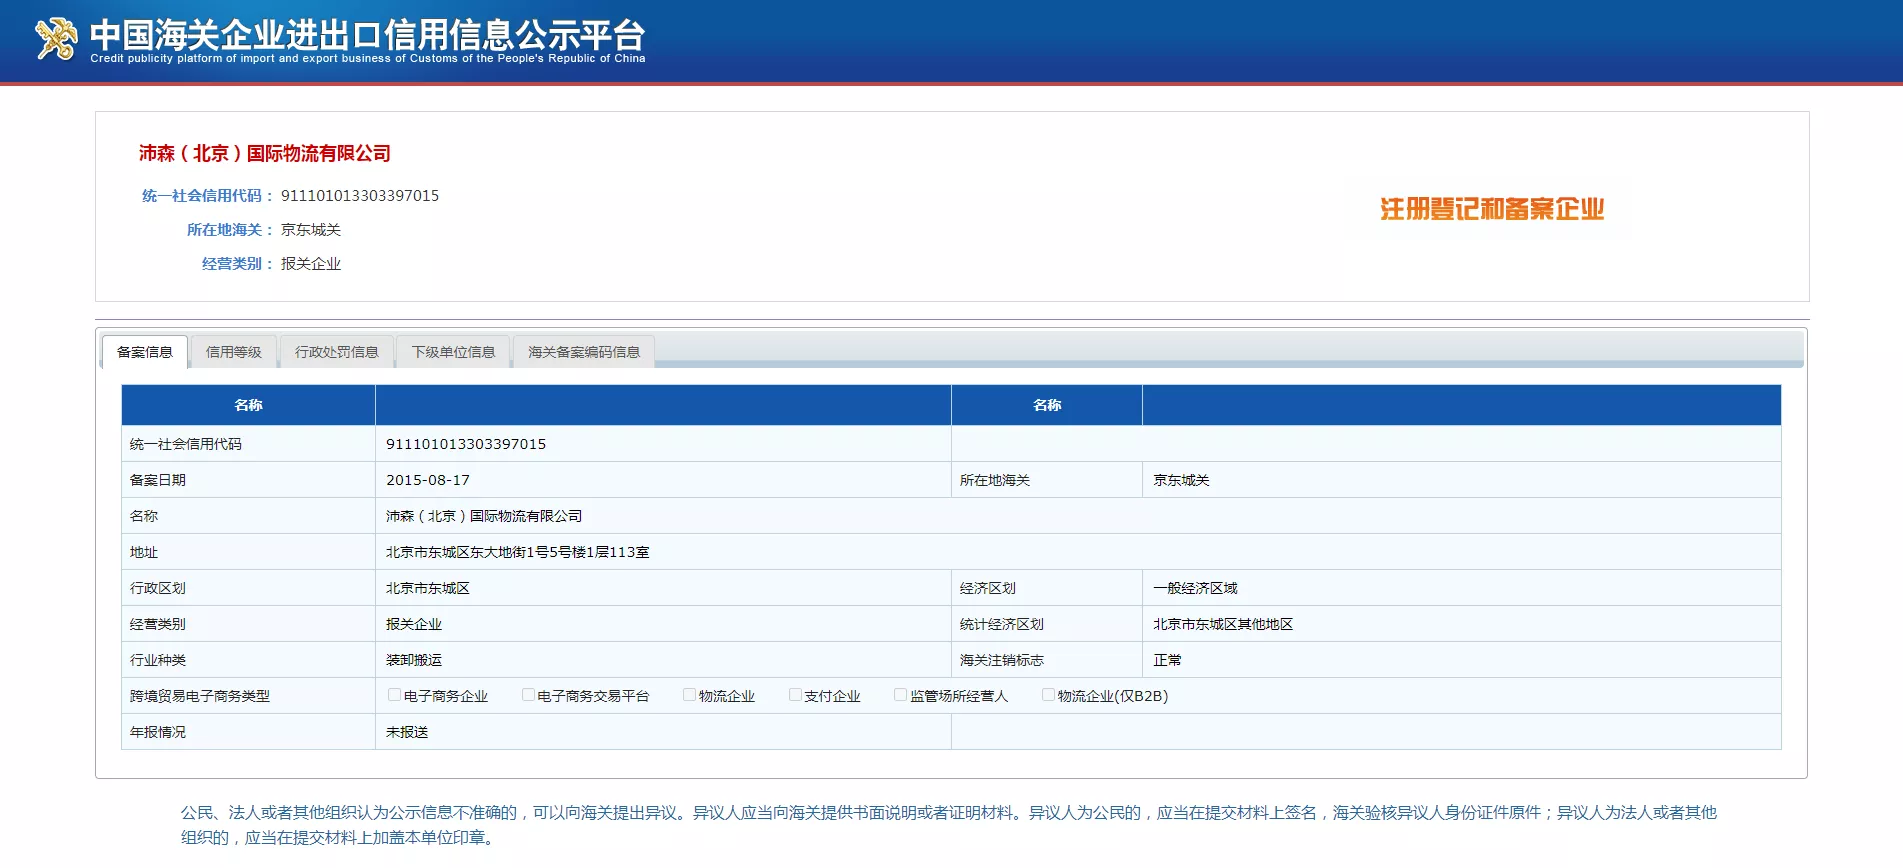Click the filing date 2015-08-17
Image resolution: width=1903 pixels, height=868 pixels.
coord(428,480)
